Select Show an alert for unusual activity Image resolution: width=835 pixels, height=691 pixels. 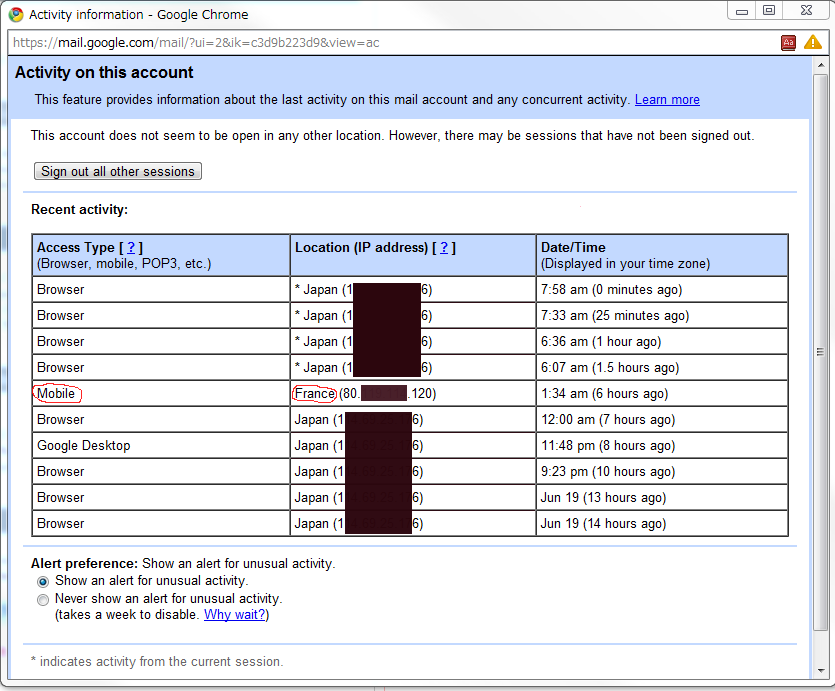pos(43,581)
